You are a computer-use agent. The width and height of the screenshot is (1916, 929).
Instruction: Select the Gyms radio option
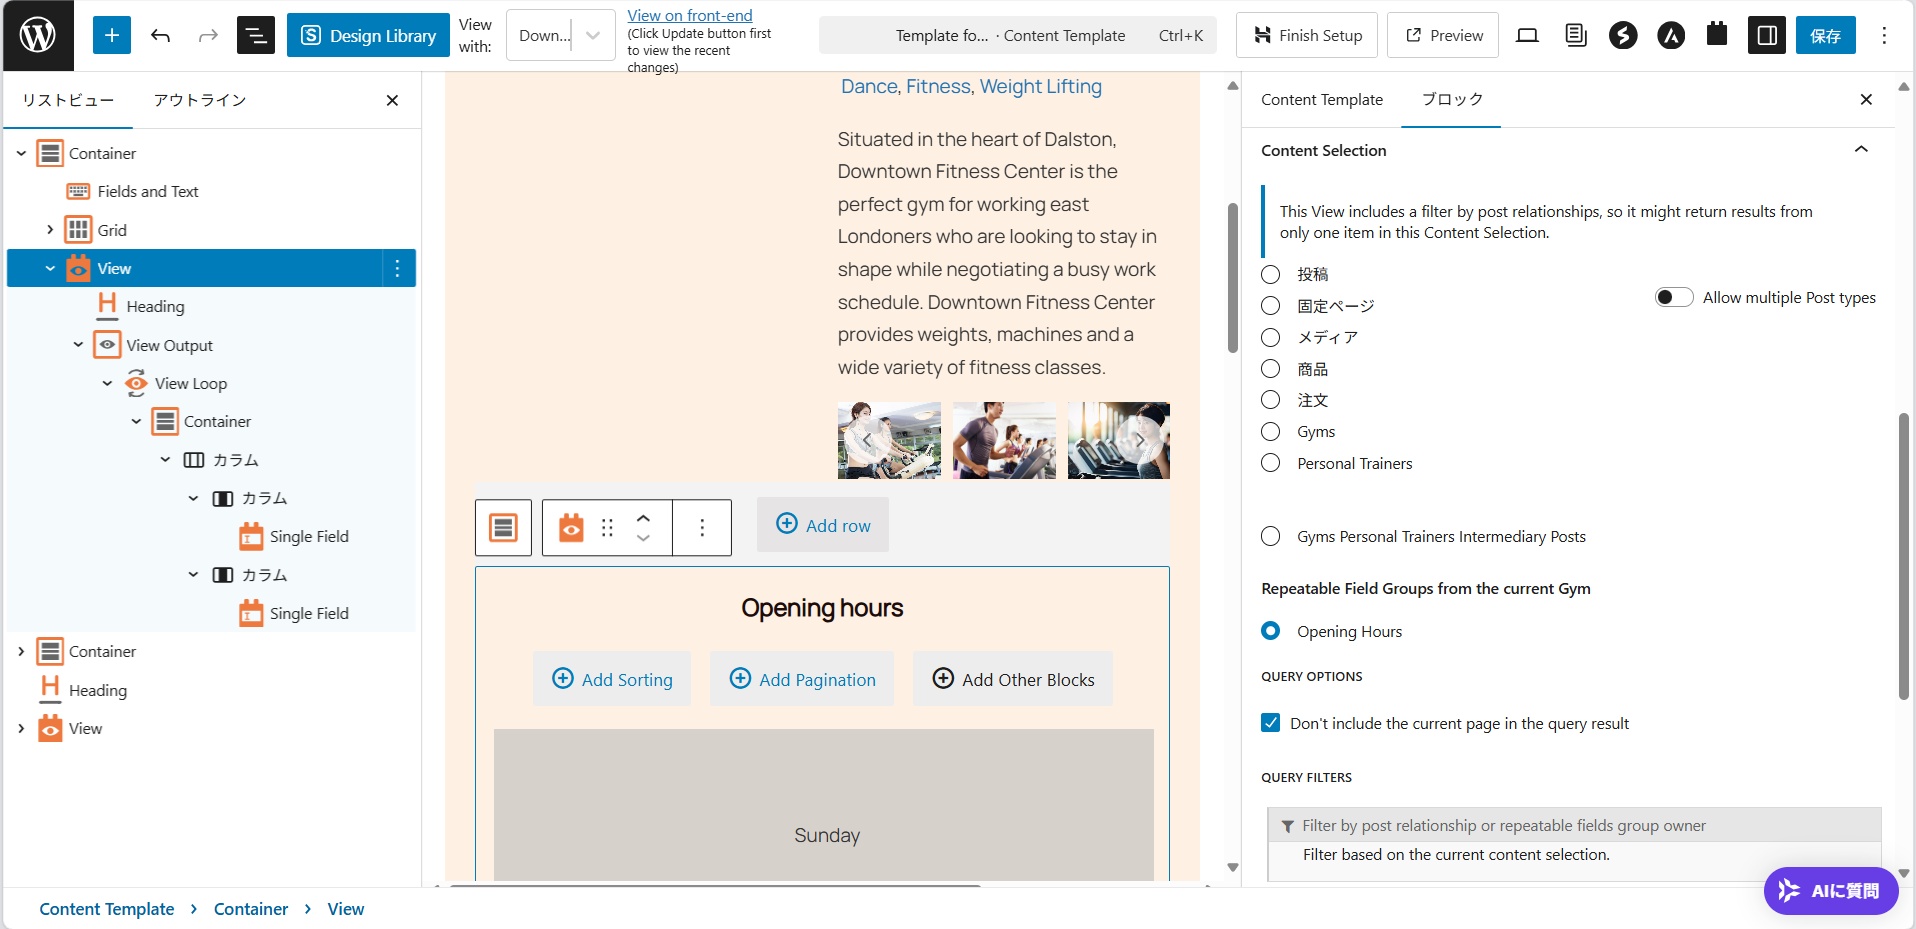(x=1271, y=432)
